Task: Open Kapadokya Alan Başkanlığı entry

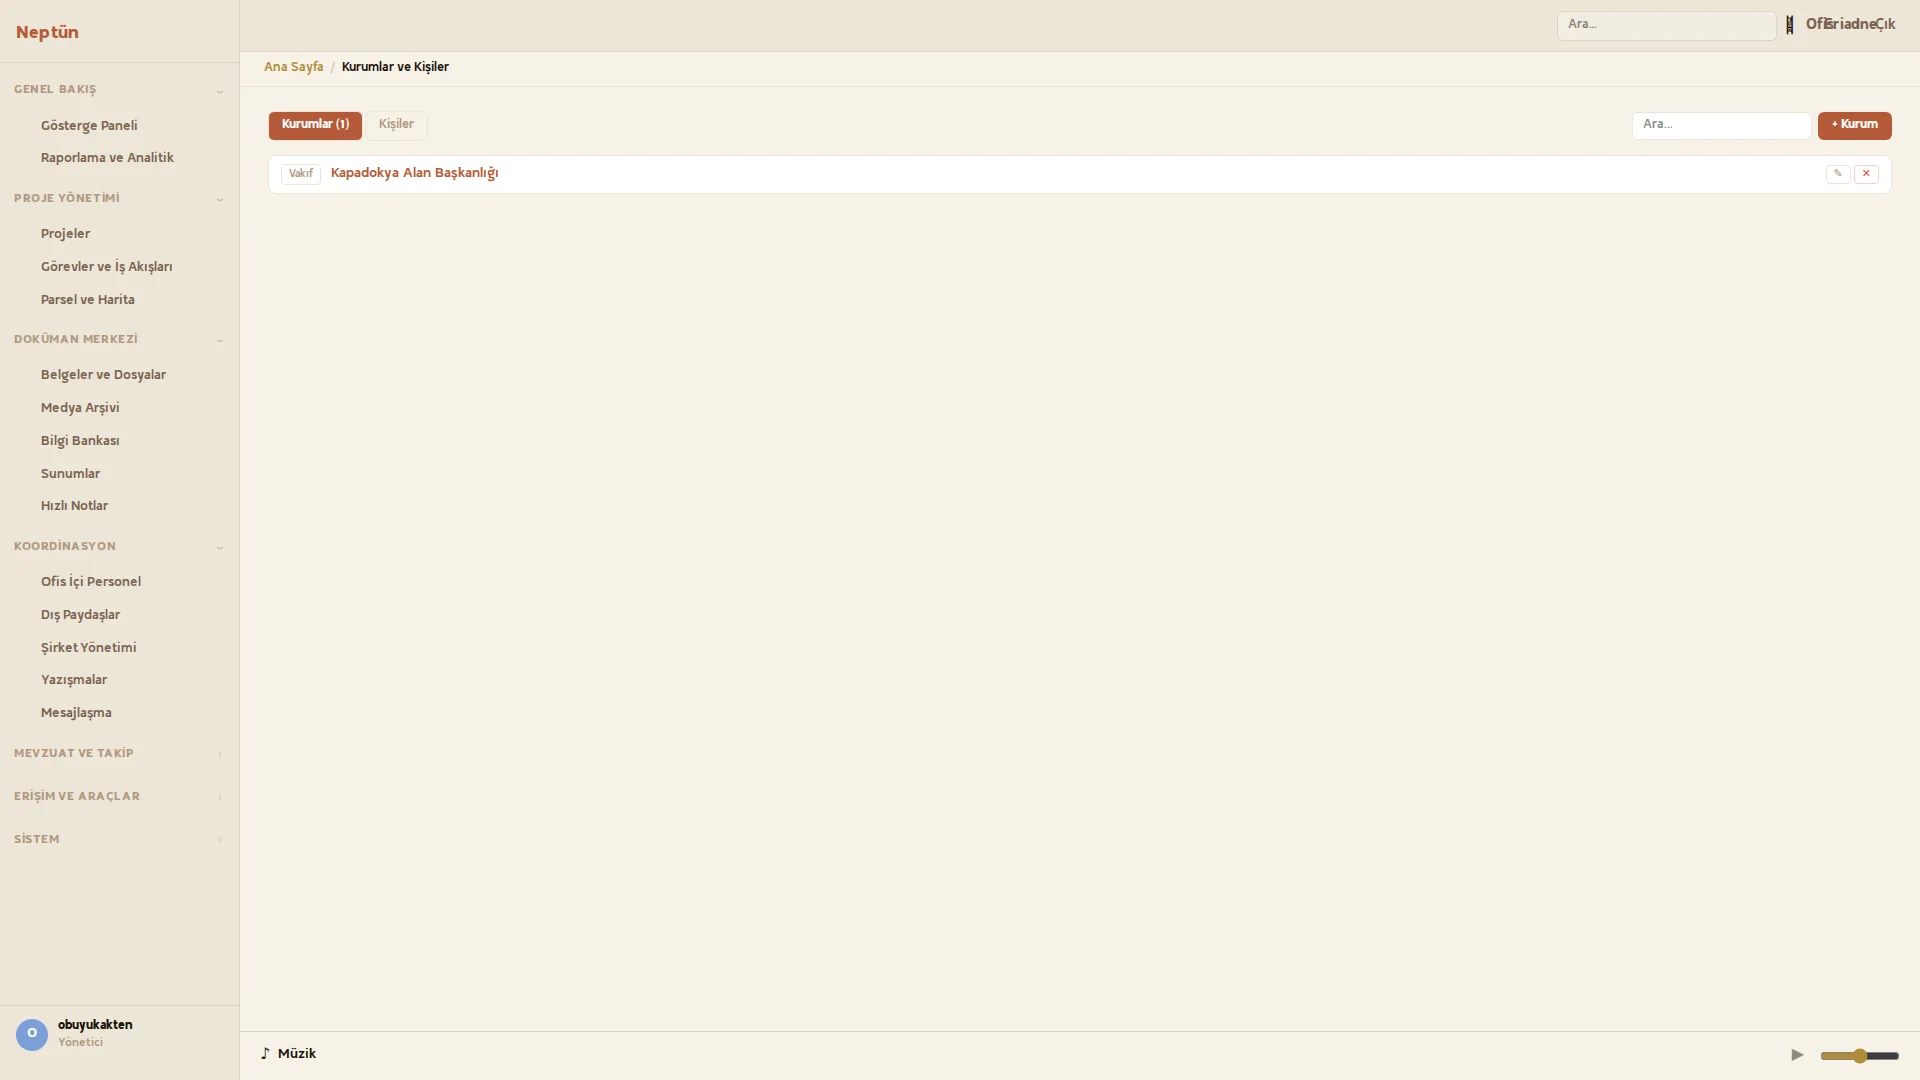Action: 414,173
